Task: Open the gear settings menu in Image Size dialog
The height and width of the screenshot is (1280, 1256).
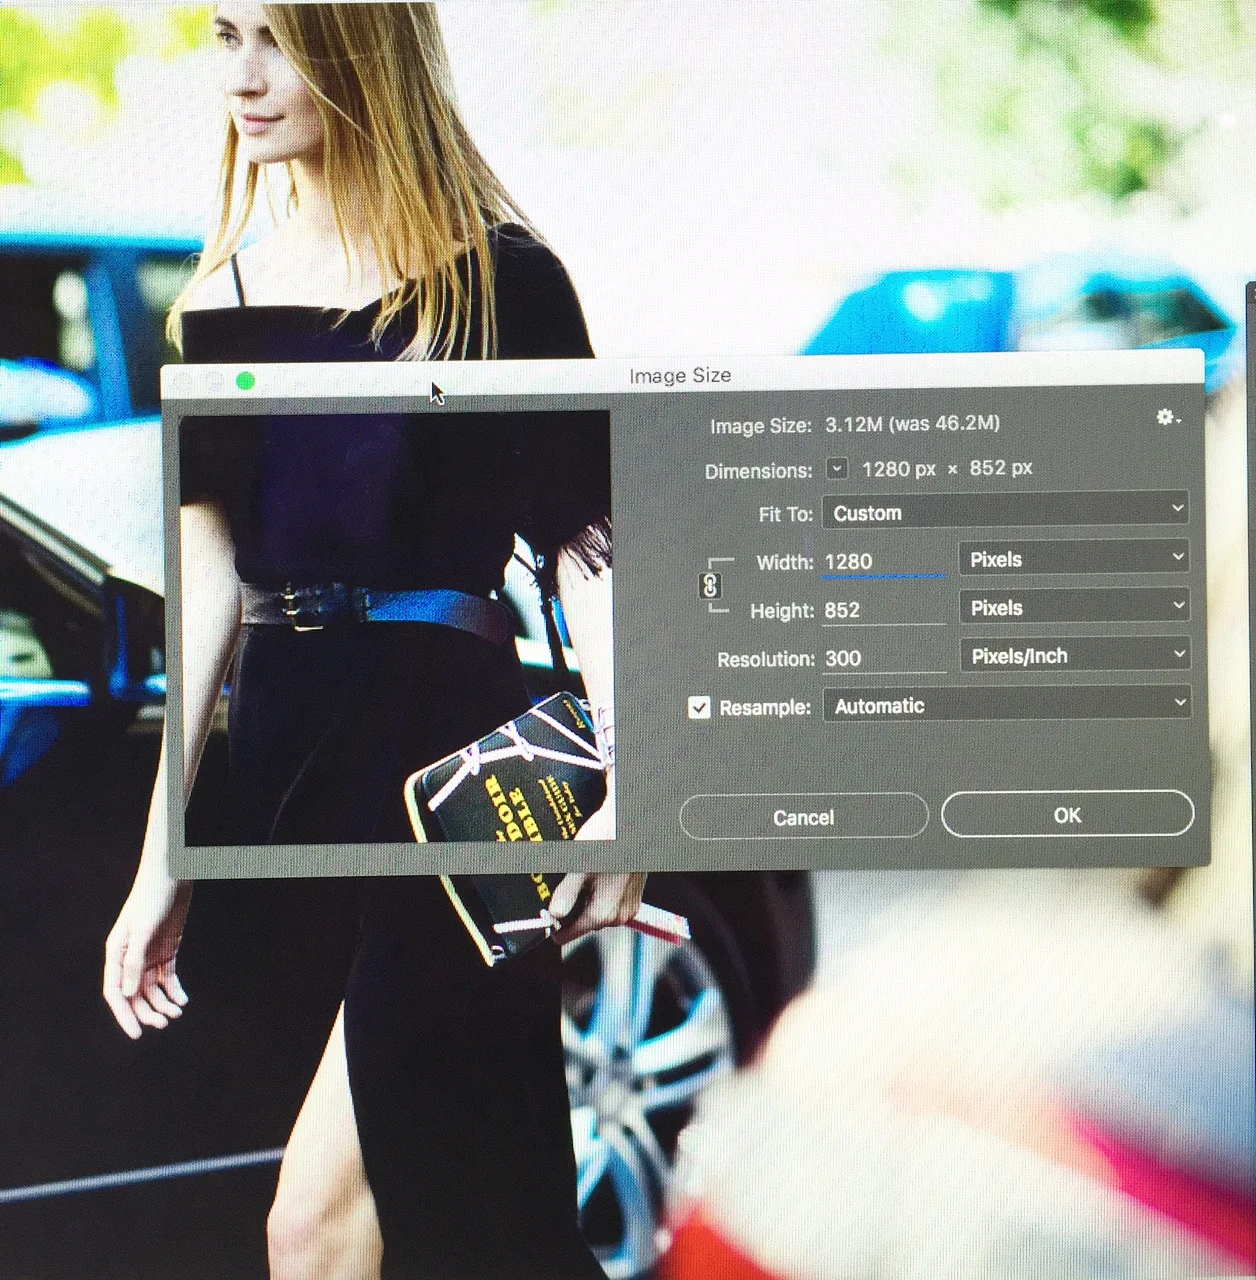Action: pos(1168,417)
